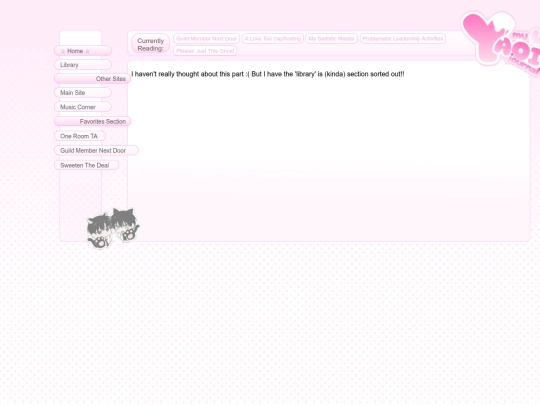
Task: Open One Room TA favorite
Action: point(80,136)
